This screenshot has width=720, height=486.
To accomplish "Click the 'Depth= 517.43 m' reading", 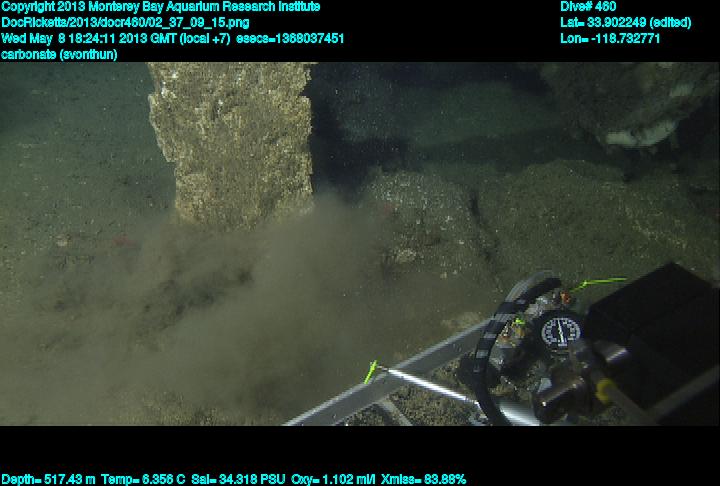I will [x=48, y=479].
